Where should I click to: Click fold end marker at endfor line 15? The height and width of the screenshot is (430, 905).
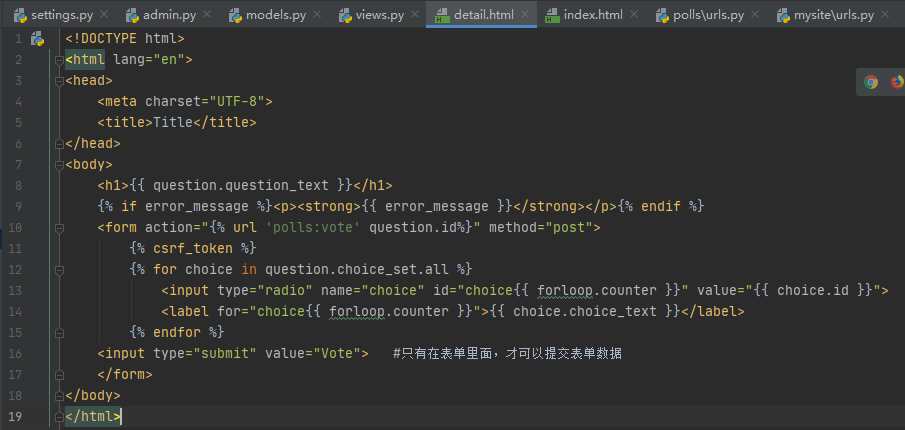pyautogui.click(x=58, y=332)
